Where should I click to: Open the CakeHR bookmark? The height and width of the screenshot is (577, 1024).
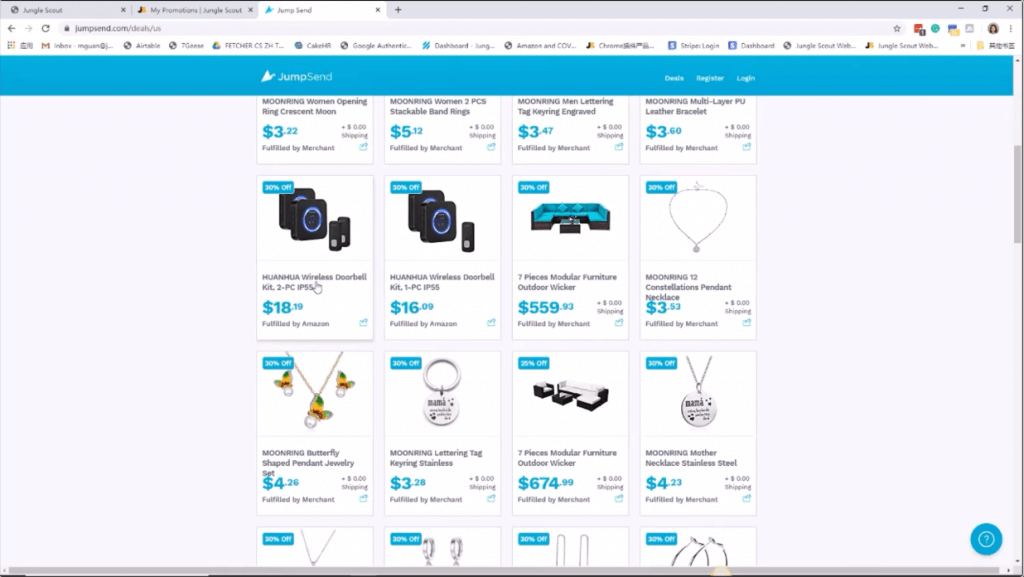(x=313, y=46)
